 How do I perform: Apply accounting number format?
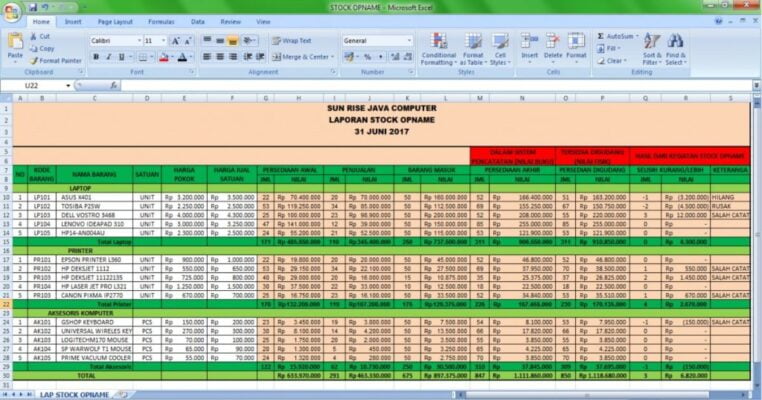coord(349,57)
